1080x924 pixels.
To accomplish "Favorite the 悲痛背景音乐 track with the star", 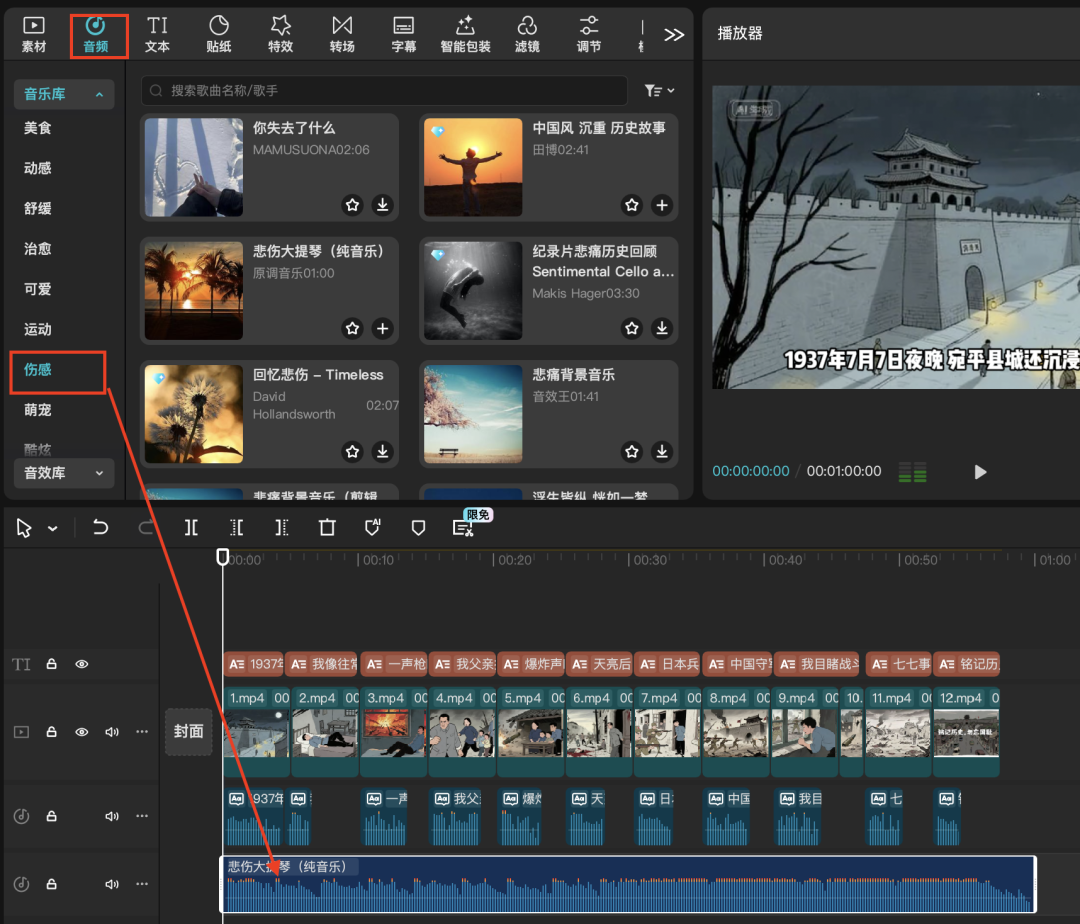I will tap(631, 451).
